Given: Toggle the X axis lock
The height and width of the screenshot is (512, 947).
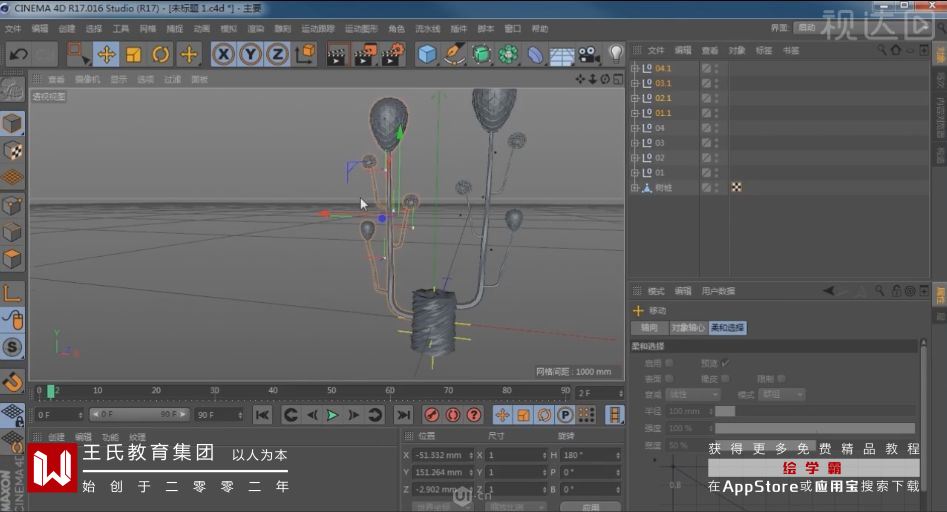Looking at the screenshot, I should click(x=224, y=54).
